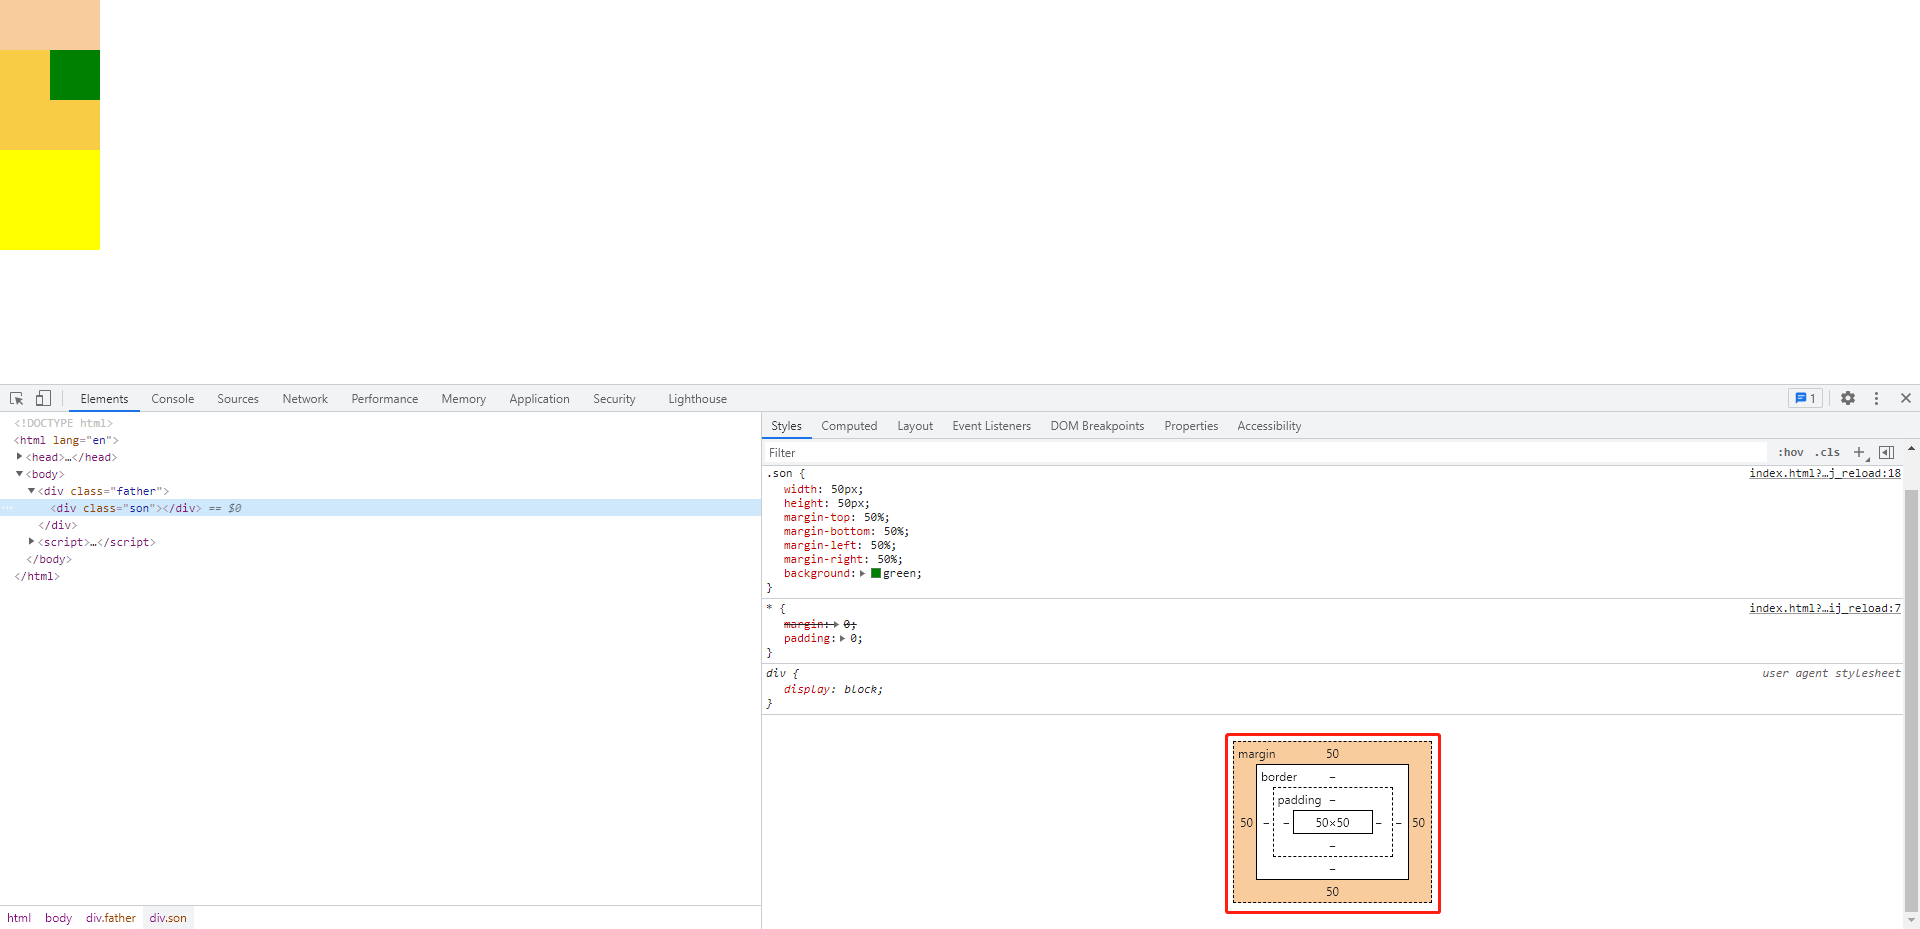Switch to the Elements tab
The height and width of the screenshot is (929, 1920).
[x=104, y=398]
